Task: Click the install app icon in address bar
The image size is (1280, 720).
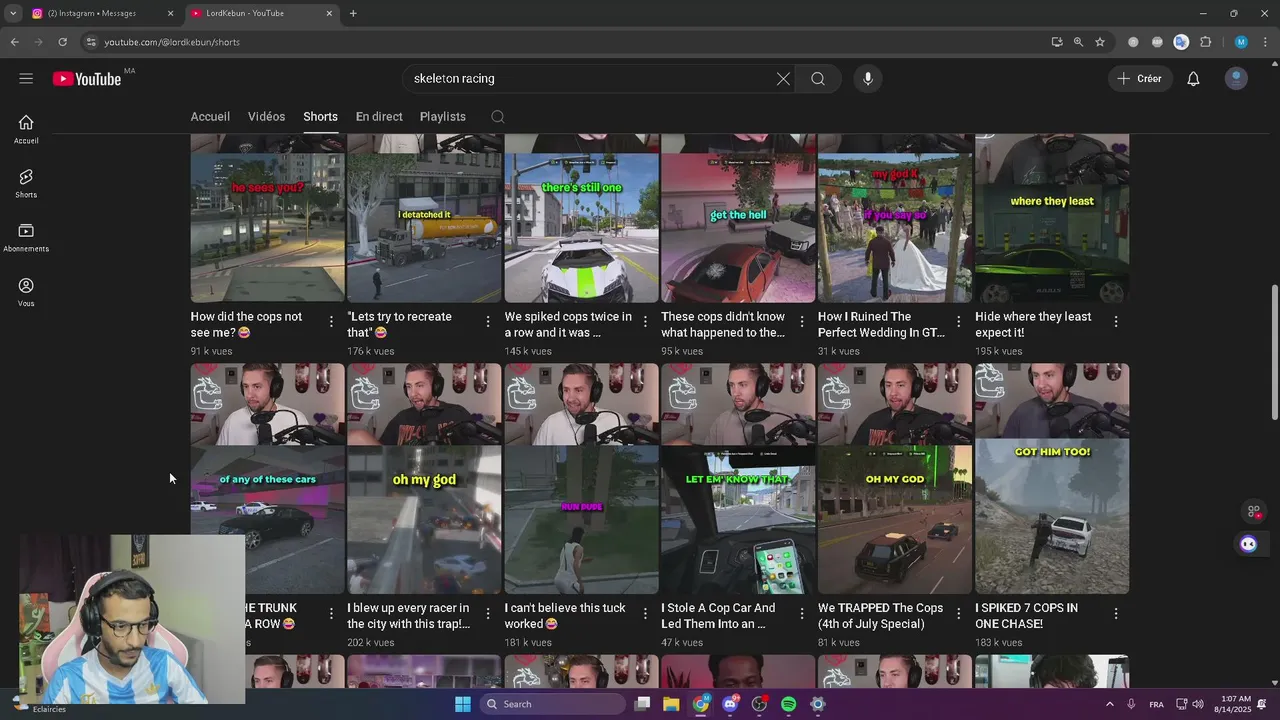Action: [x=1057, y=42]
